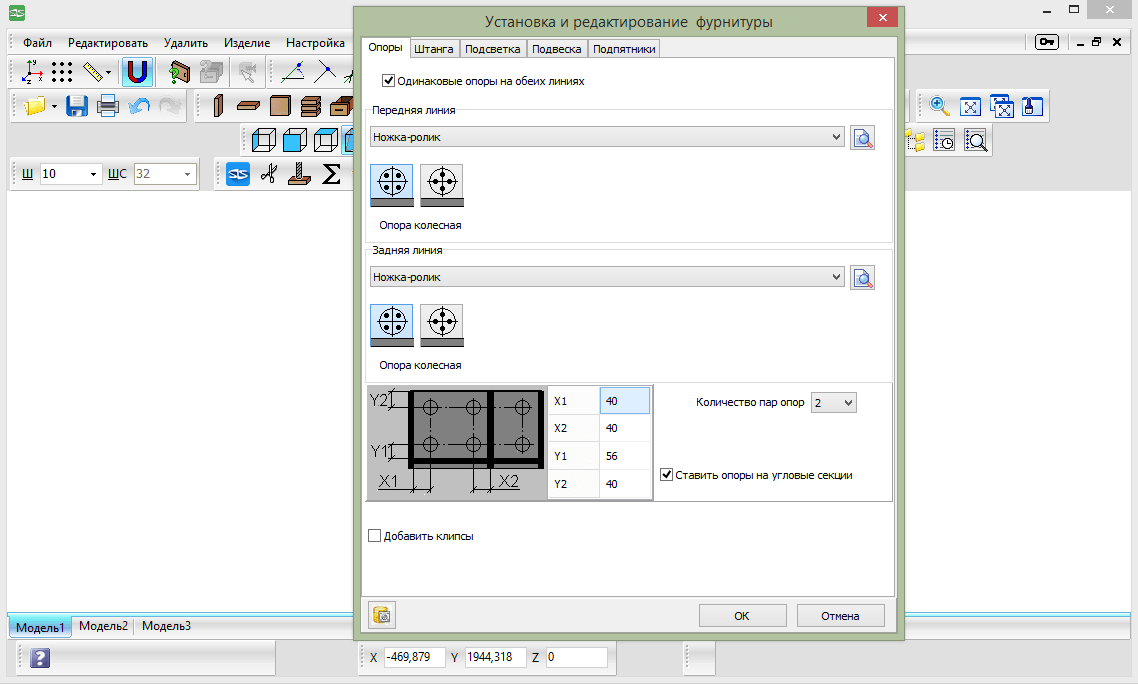Uncheck 'Ставить опоры на угловые секции'

[x=666, y=474]
